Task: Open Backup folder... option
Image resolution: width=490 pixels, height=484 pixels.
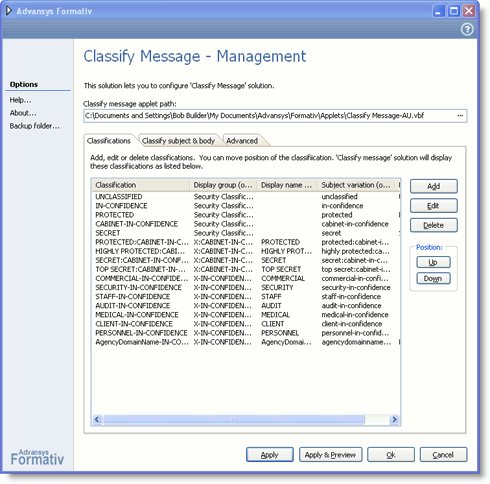Action: pos(34,126)
